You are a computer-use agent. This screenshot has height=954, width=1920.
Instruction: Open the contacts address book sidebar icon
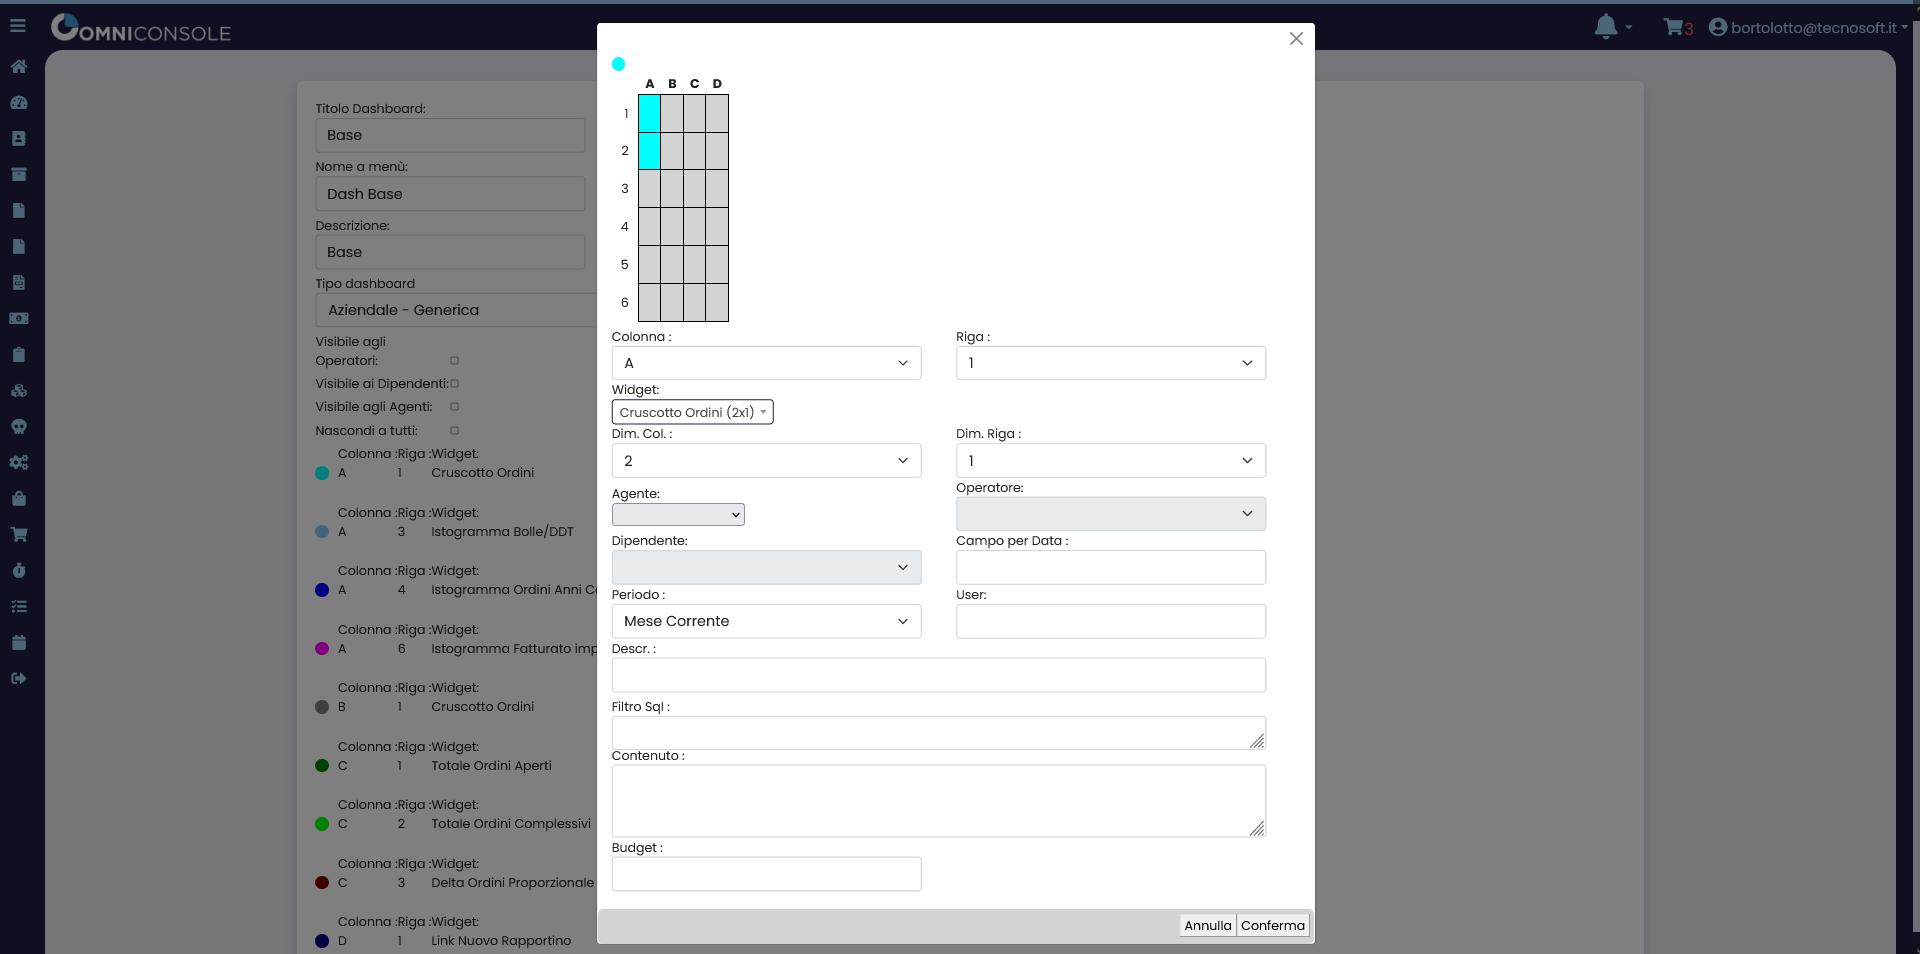pos(19,139)
